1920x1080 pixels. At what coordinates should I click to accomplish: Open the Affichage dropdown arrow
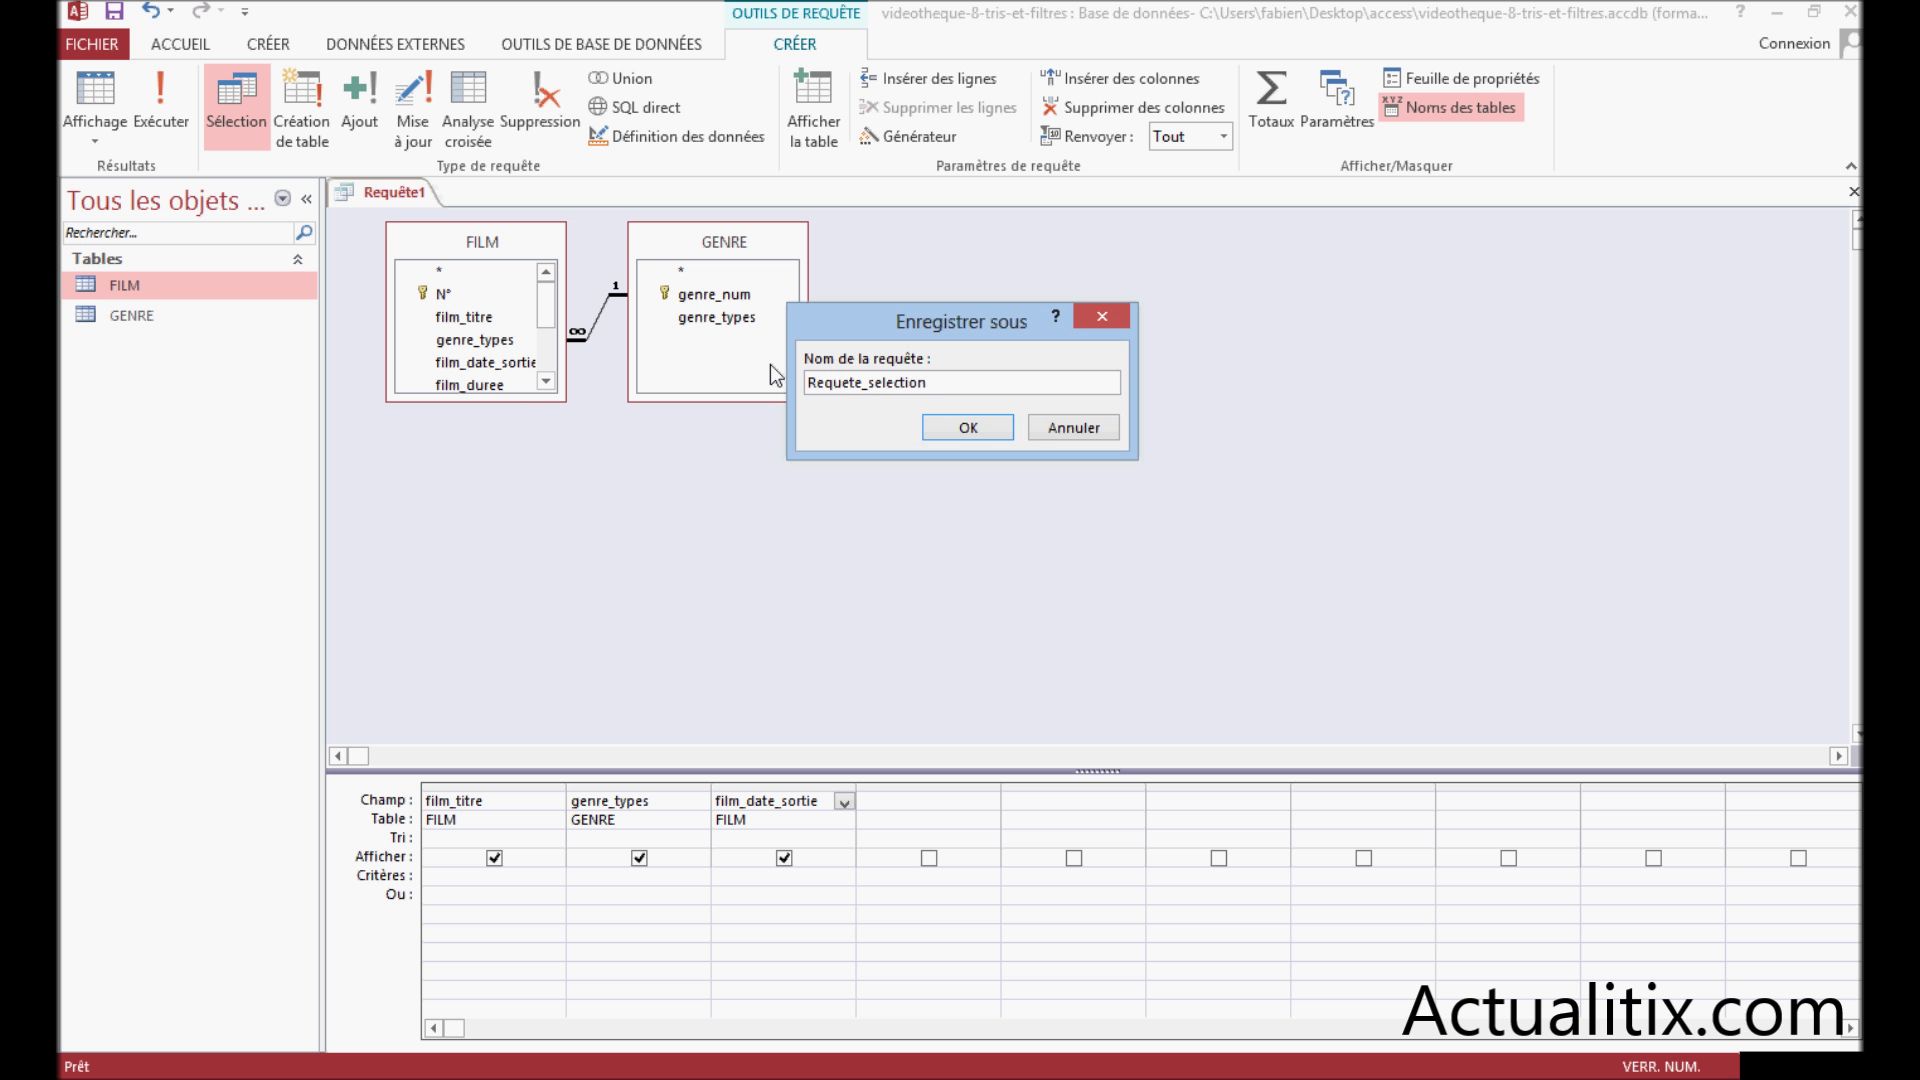pos(95,142)
